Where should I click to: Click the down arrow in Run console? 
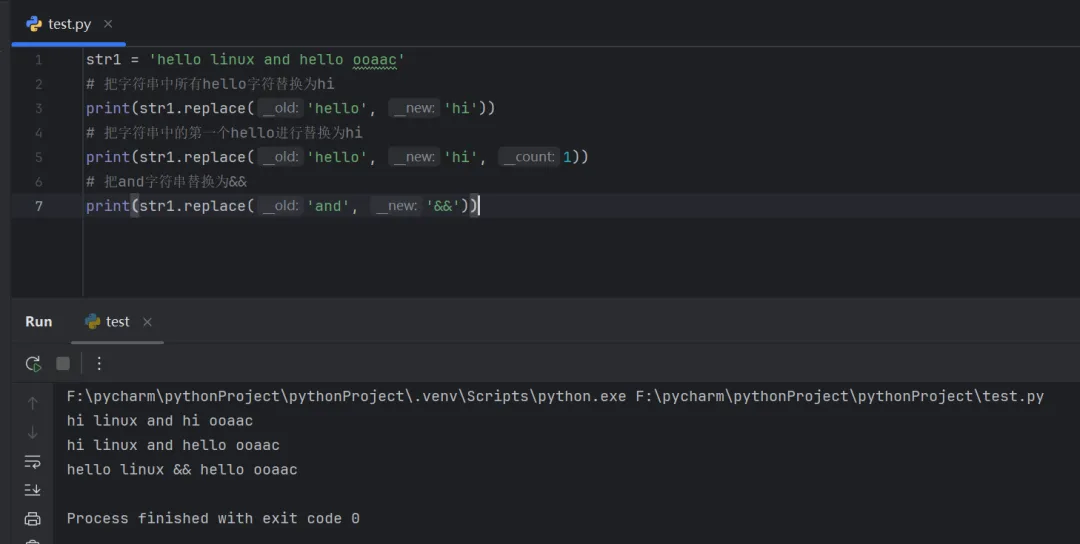coord(33,432)
